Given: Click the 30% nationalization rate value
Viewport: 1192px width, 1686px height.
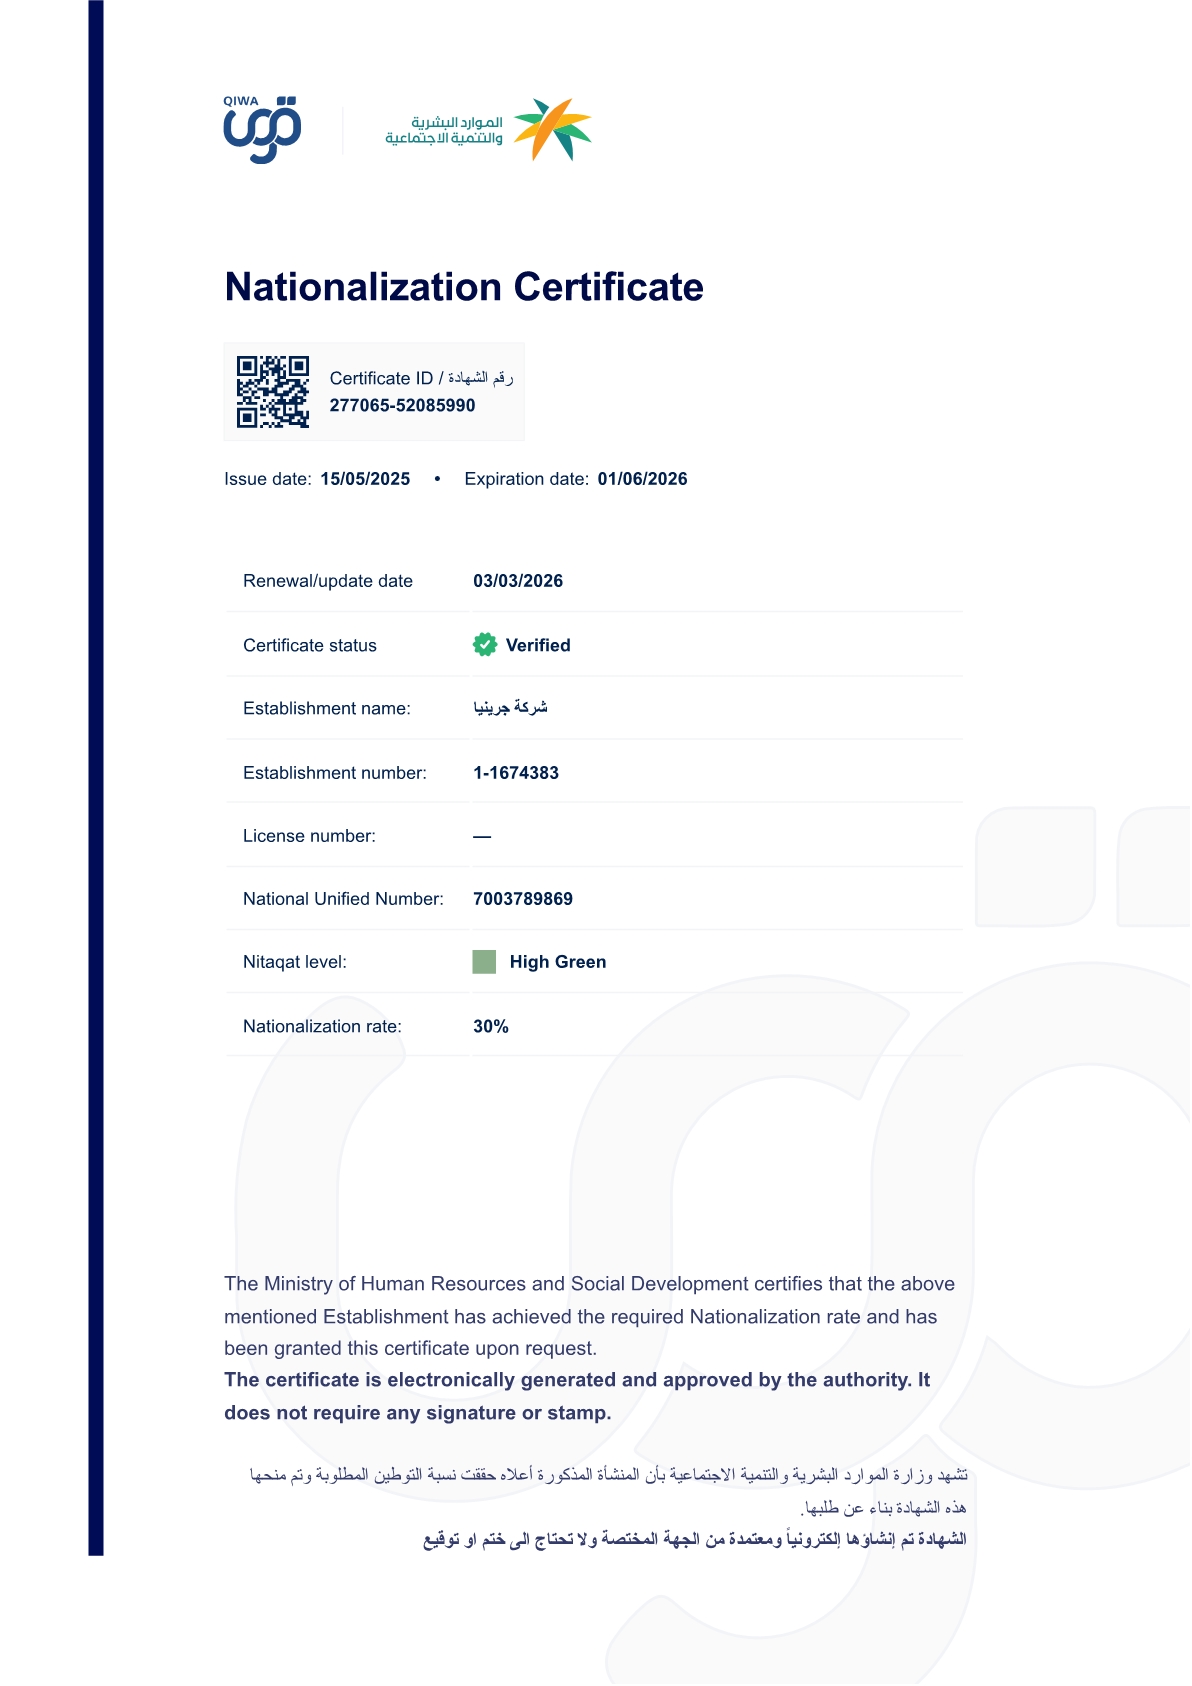Looking at the screenshot, I should (x=491, y=1027).
